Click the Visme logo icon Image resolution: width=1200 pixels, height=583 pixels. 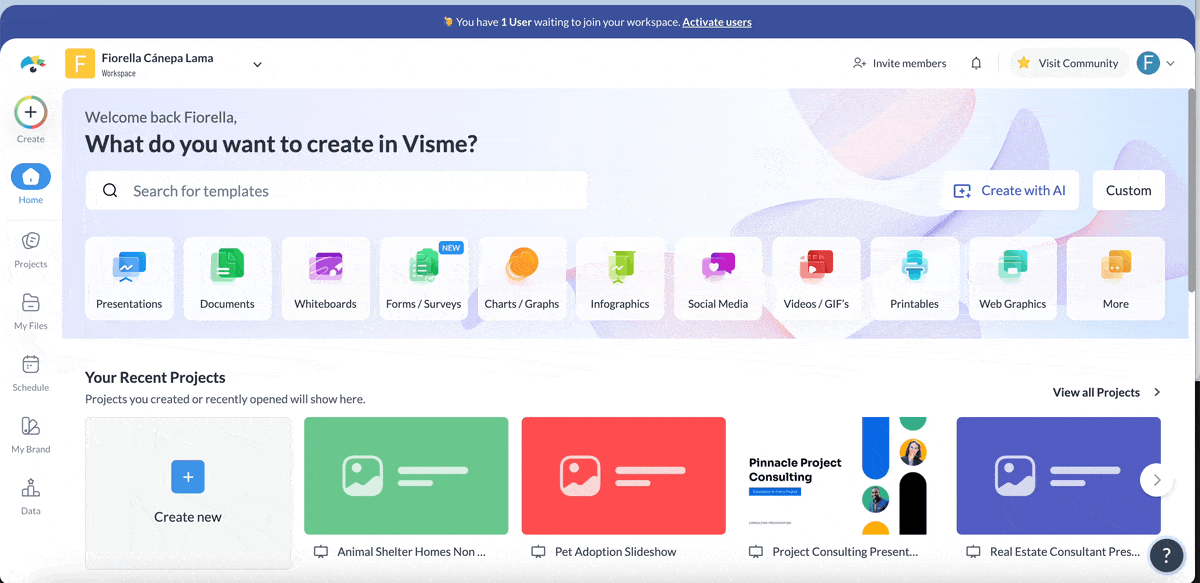coord(32,64)
